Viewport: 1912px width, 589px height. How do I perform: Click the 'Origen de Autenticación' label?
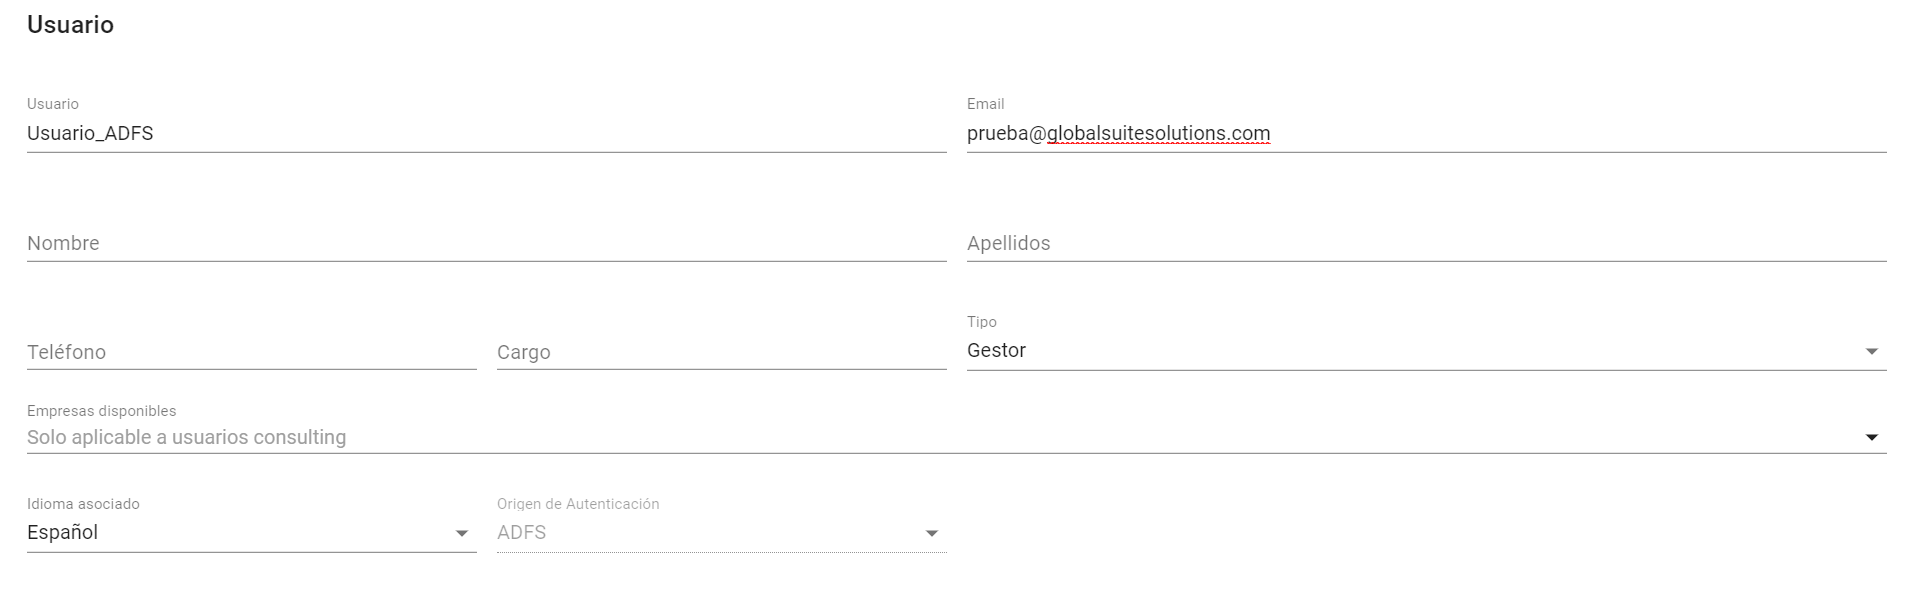578,504
